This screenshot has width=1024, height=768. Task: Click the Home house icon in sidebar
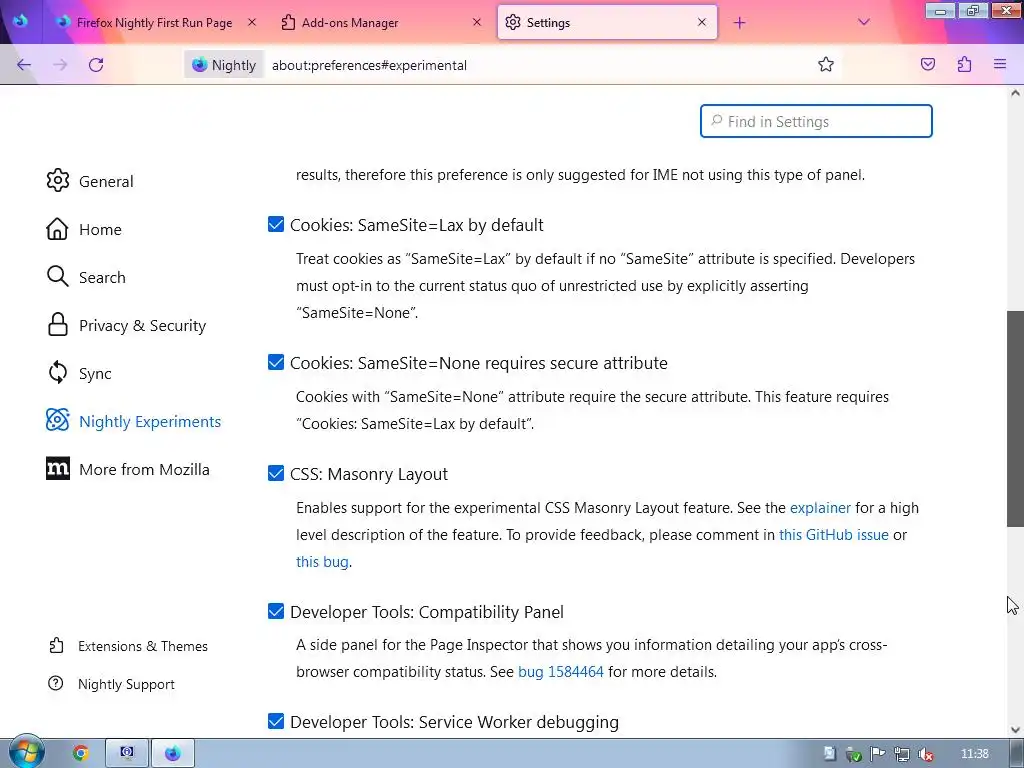(x=57, y=229)
